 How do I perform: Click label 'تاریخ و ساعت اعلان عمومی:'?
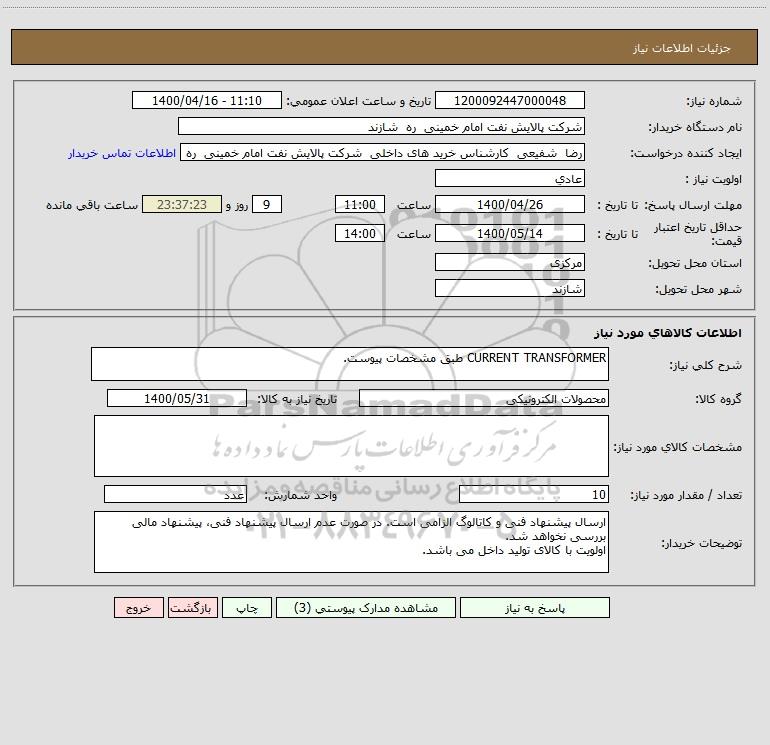[x=358, y=101]
